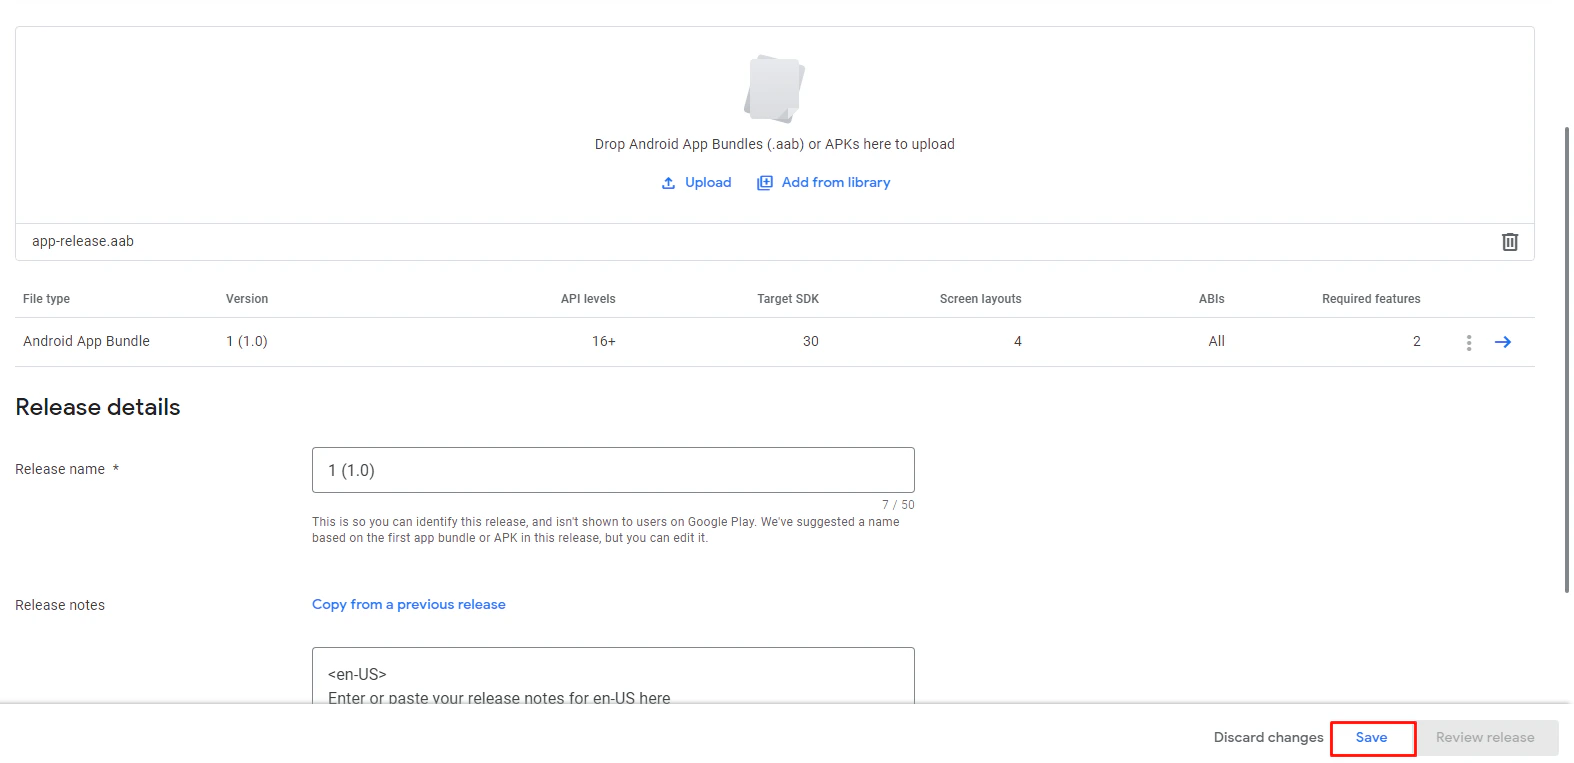Click Discard changes button
The height and width of the screenshot is (763, 1574).
(x=1268, y=737)
